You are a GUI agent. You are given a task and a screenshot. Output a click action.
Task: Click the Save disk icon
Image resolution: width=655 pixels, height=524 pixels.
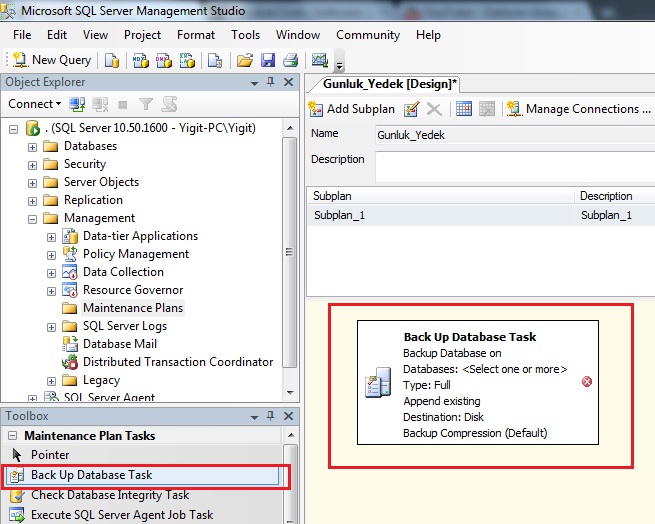[268, 60]
